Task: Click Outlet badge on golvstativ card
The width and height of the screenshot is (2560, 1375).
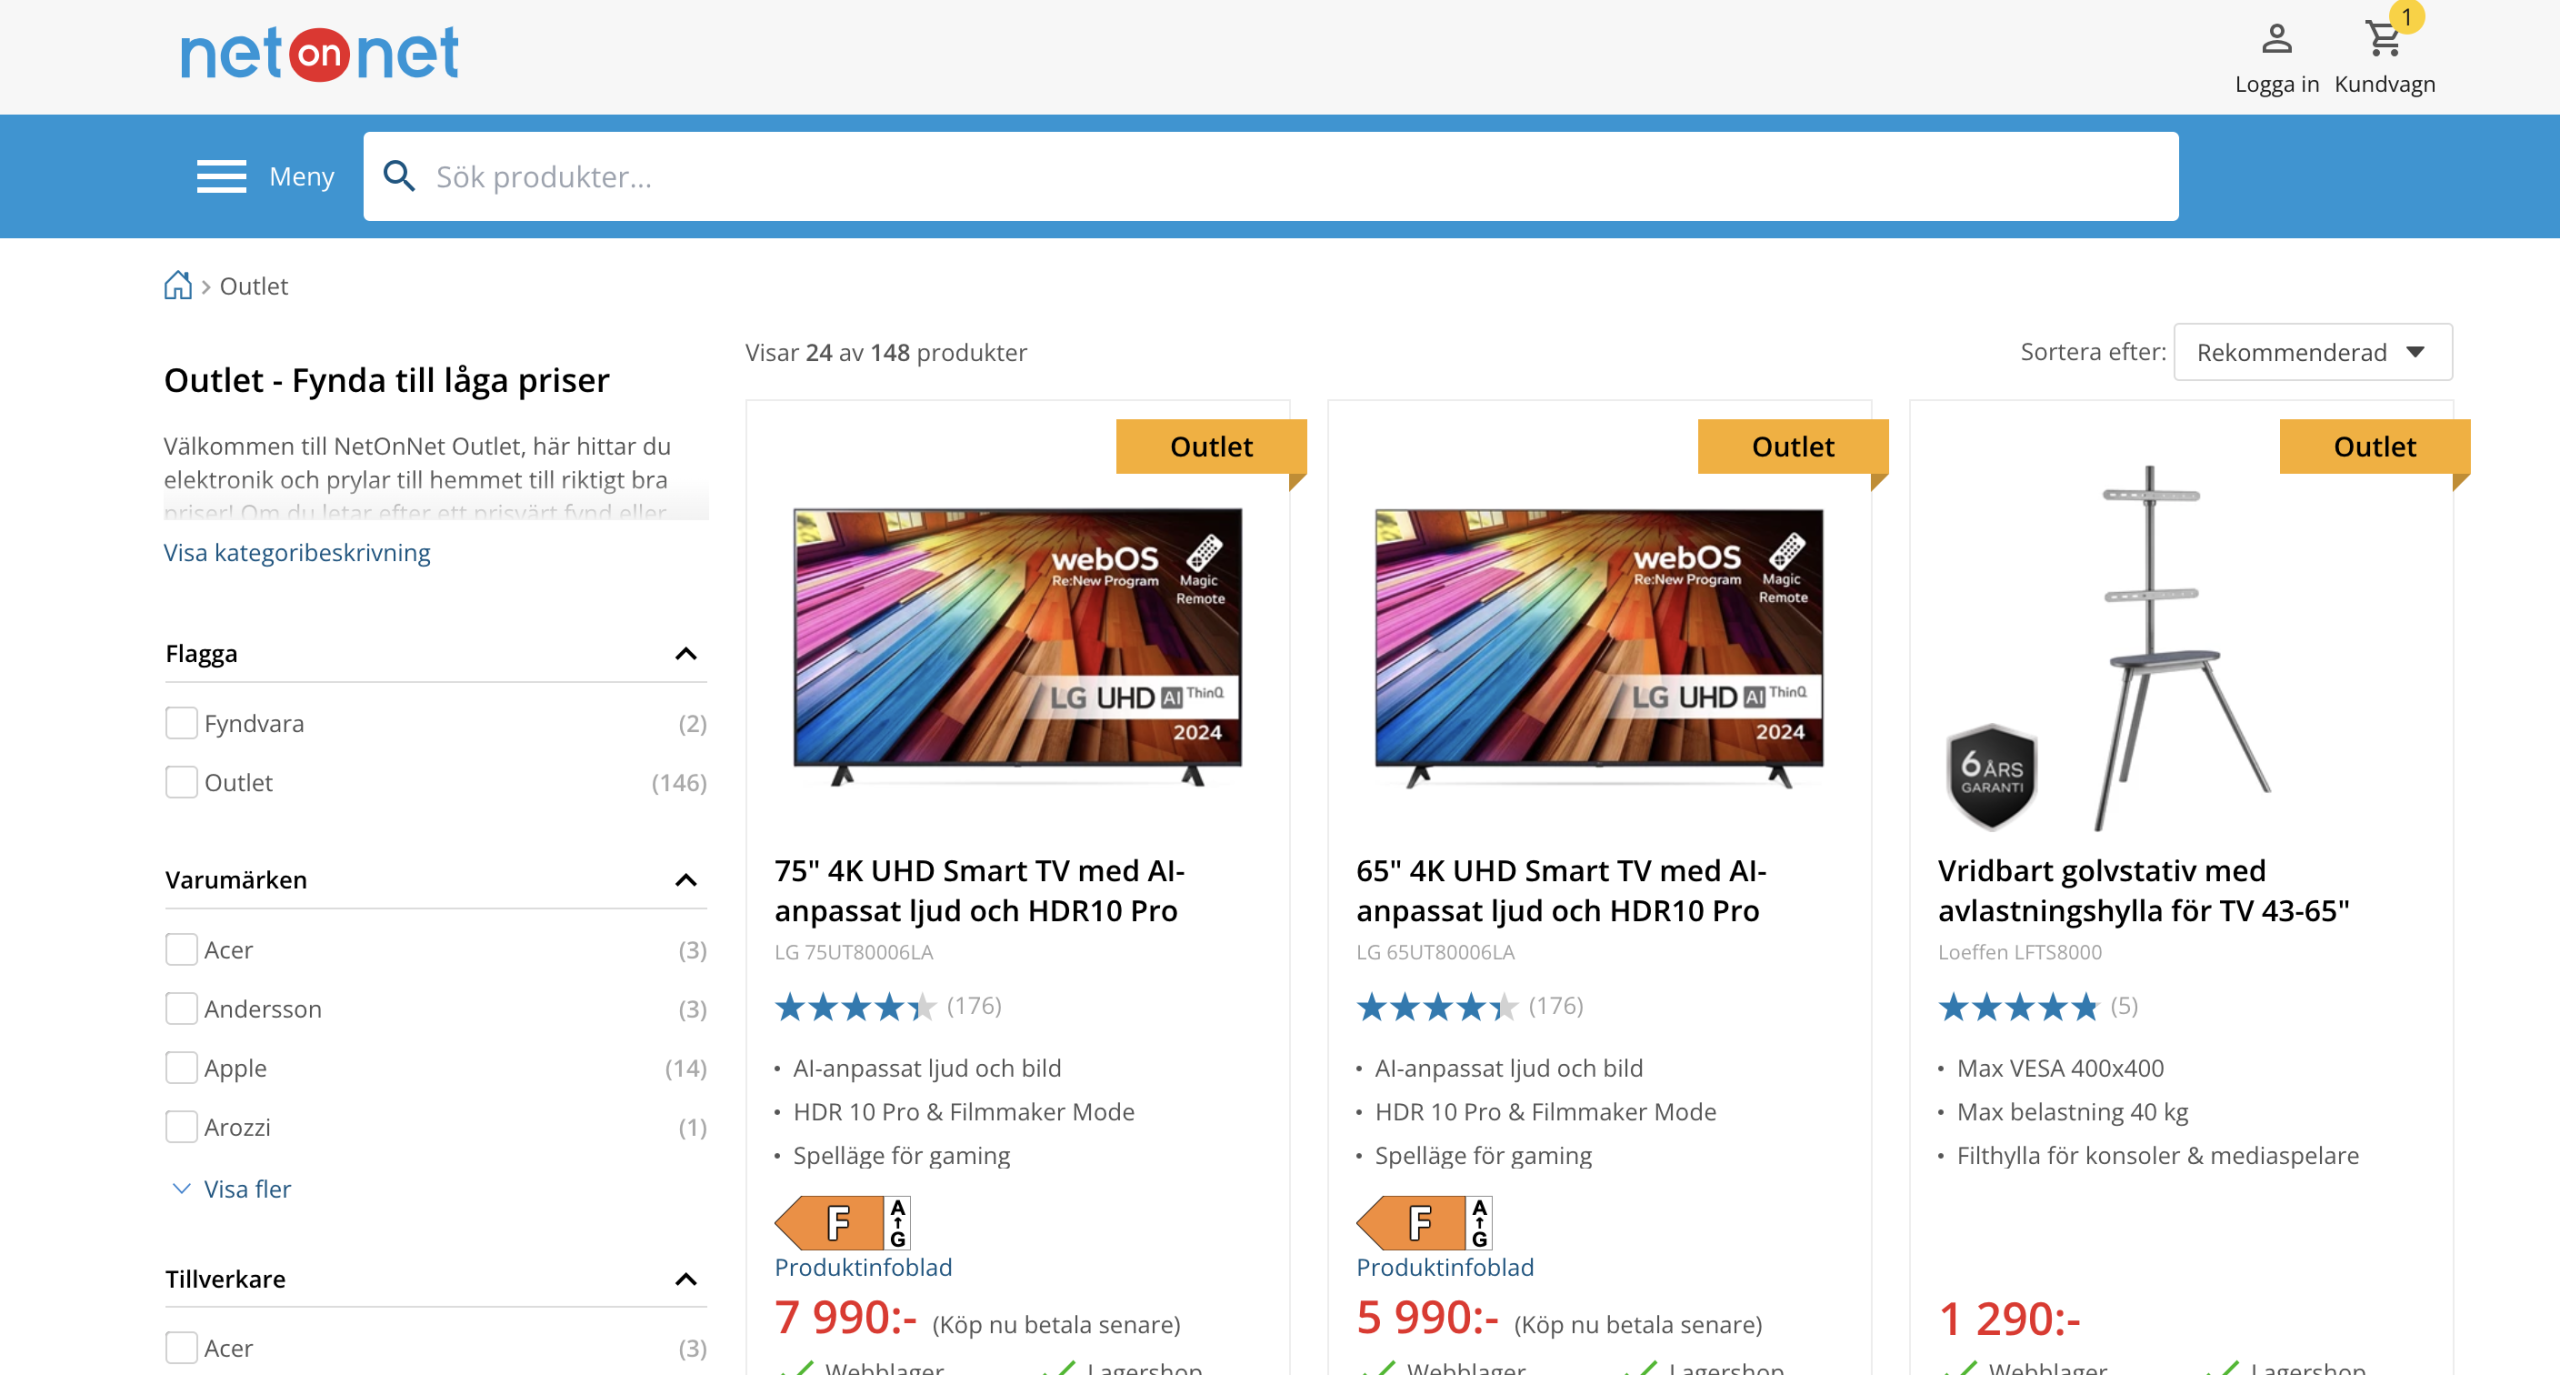Action: (x=2375, y=446)
